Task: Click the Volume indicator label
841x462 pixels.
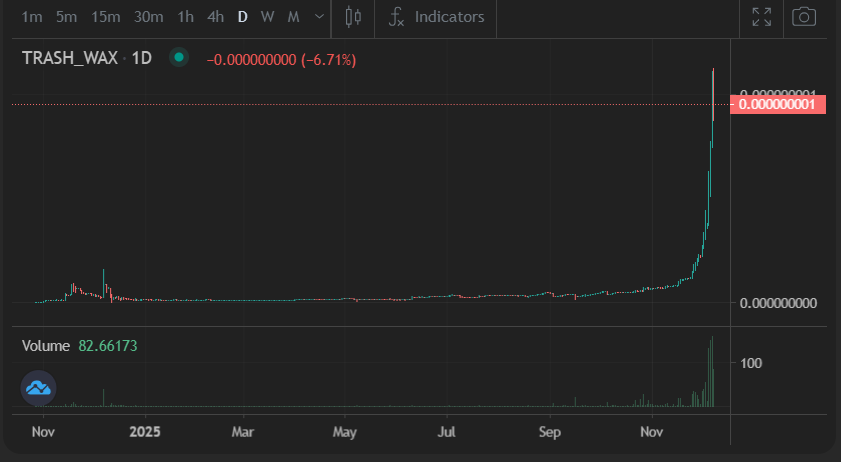Action: 46,346
